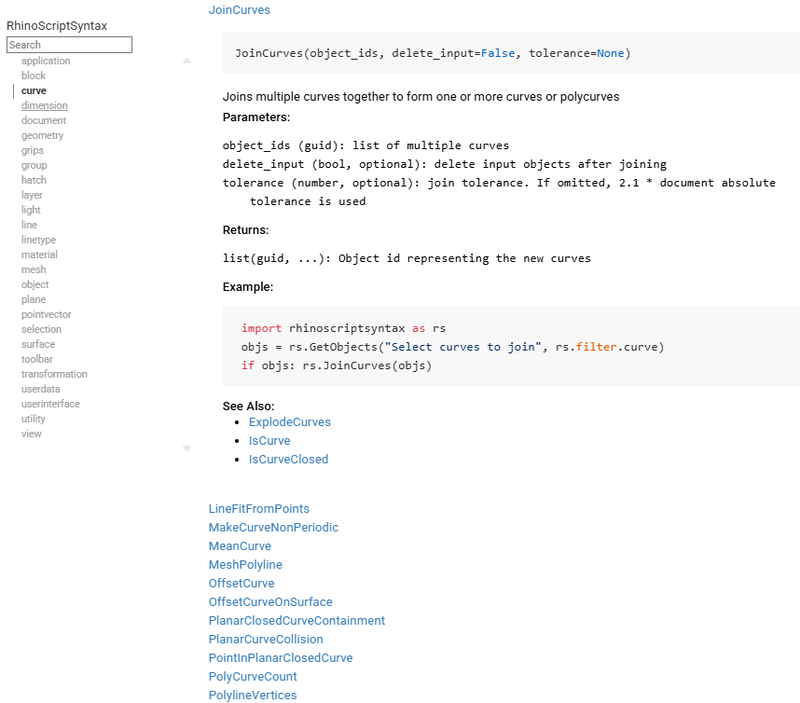Open the MeanCurve function link
Viewport: 800px width, 703px height.
pyautogui.click(x=240, y=546)
